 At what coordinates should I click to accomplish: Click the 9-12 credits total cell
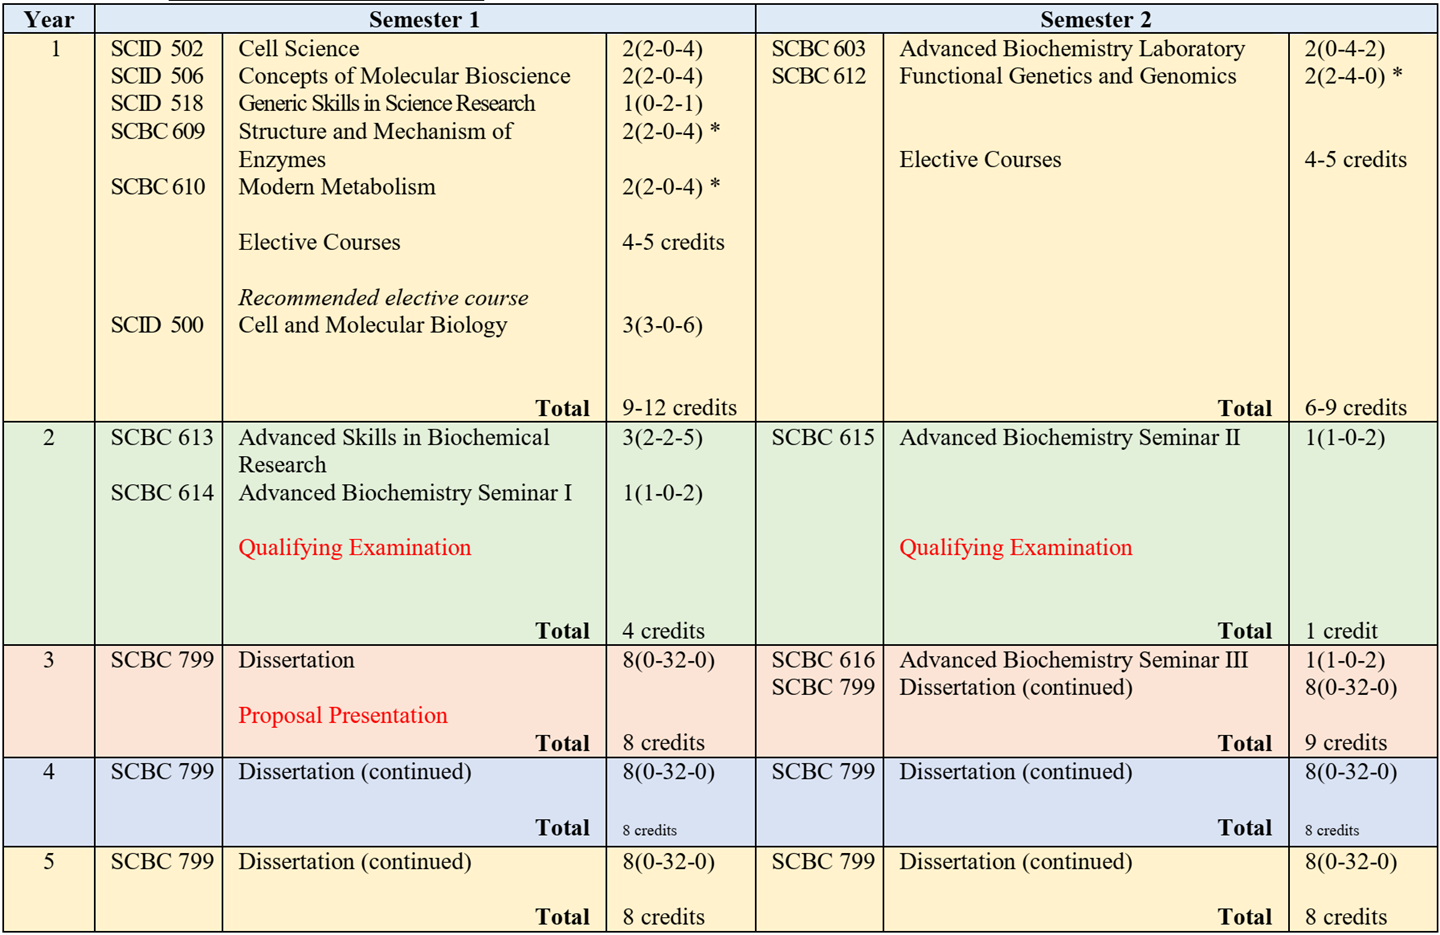pyautogui.click(x=679, y=408)
